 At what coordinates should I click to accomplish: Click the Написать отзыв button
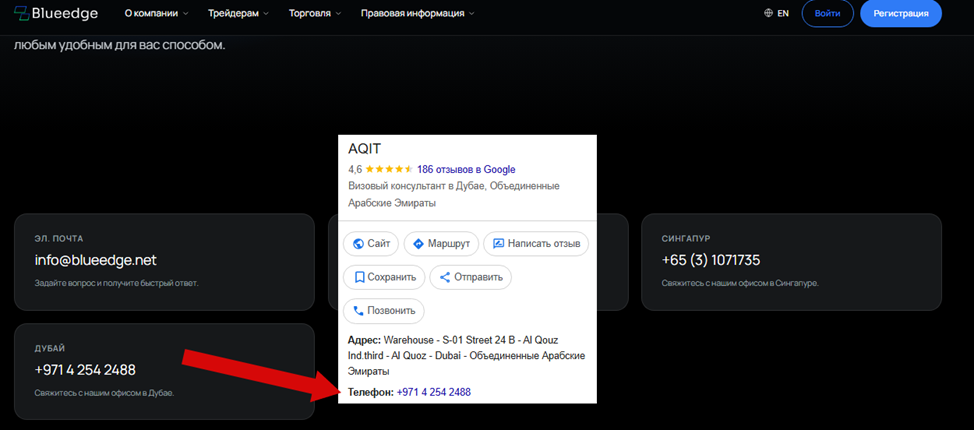(x=536, y=244)
